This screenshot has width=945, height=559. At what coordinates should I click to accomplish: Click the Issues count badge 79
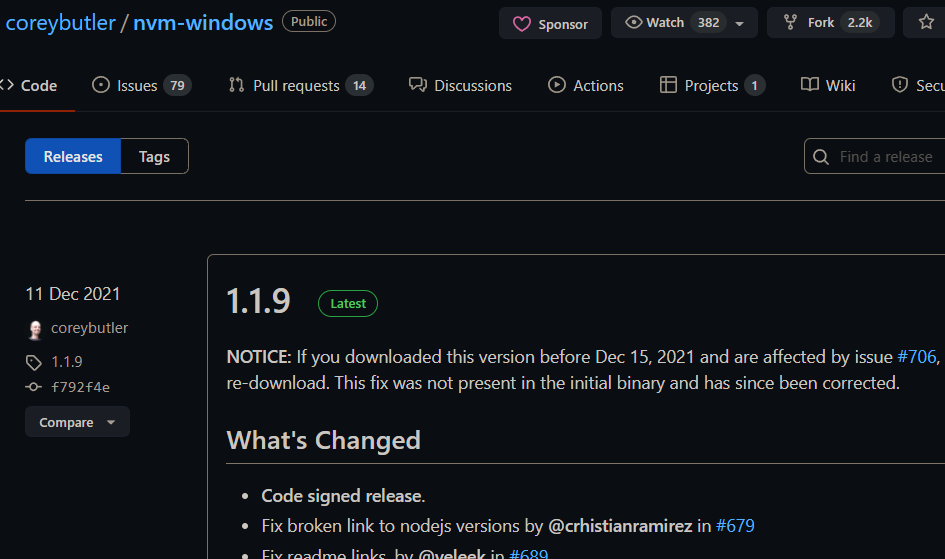tap(177, 86)
